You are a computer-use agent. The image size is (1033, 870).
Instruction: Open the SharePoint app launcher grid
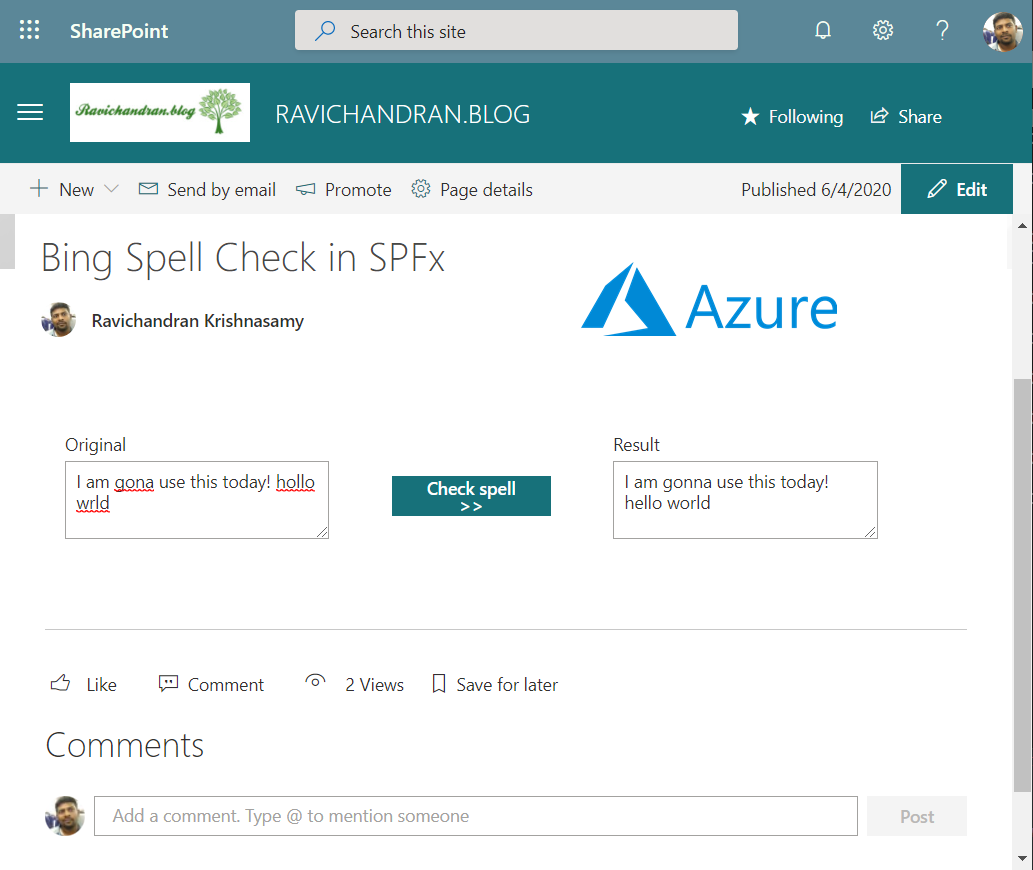30,31
